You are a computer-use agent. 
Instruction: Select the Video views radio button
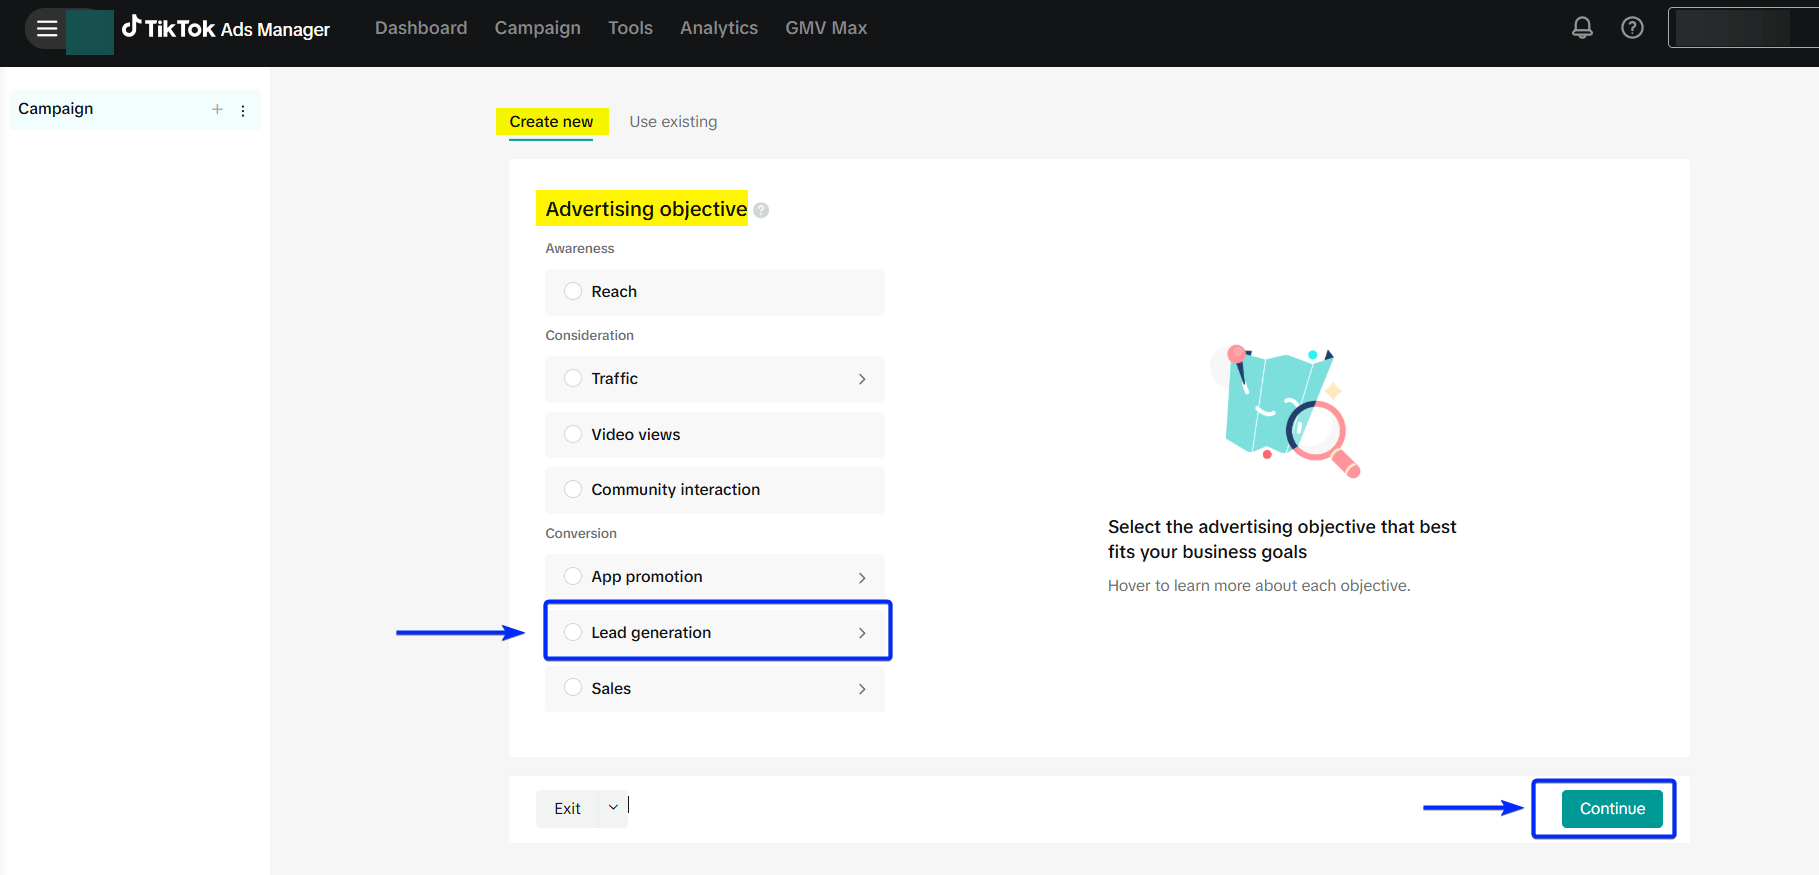(573, 434)
